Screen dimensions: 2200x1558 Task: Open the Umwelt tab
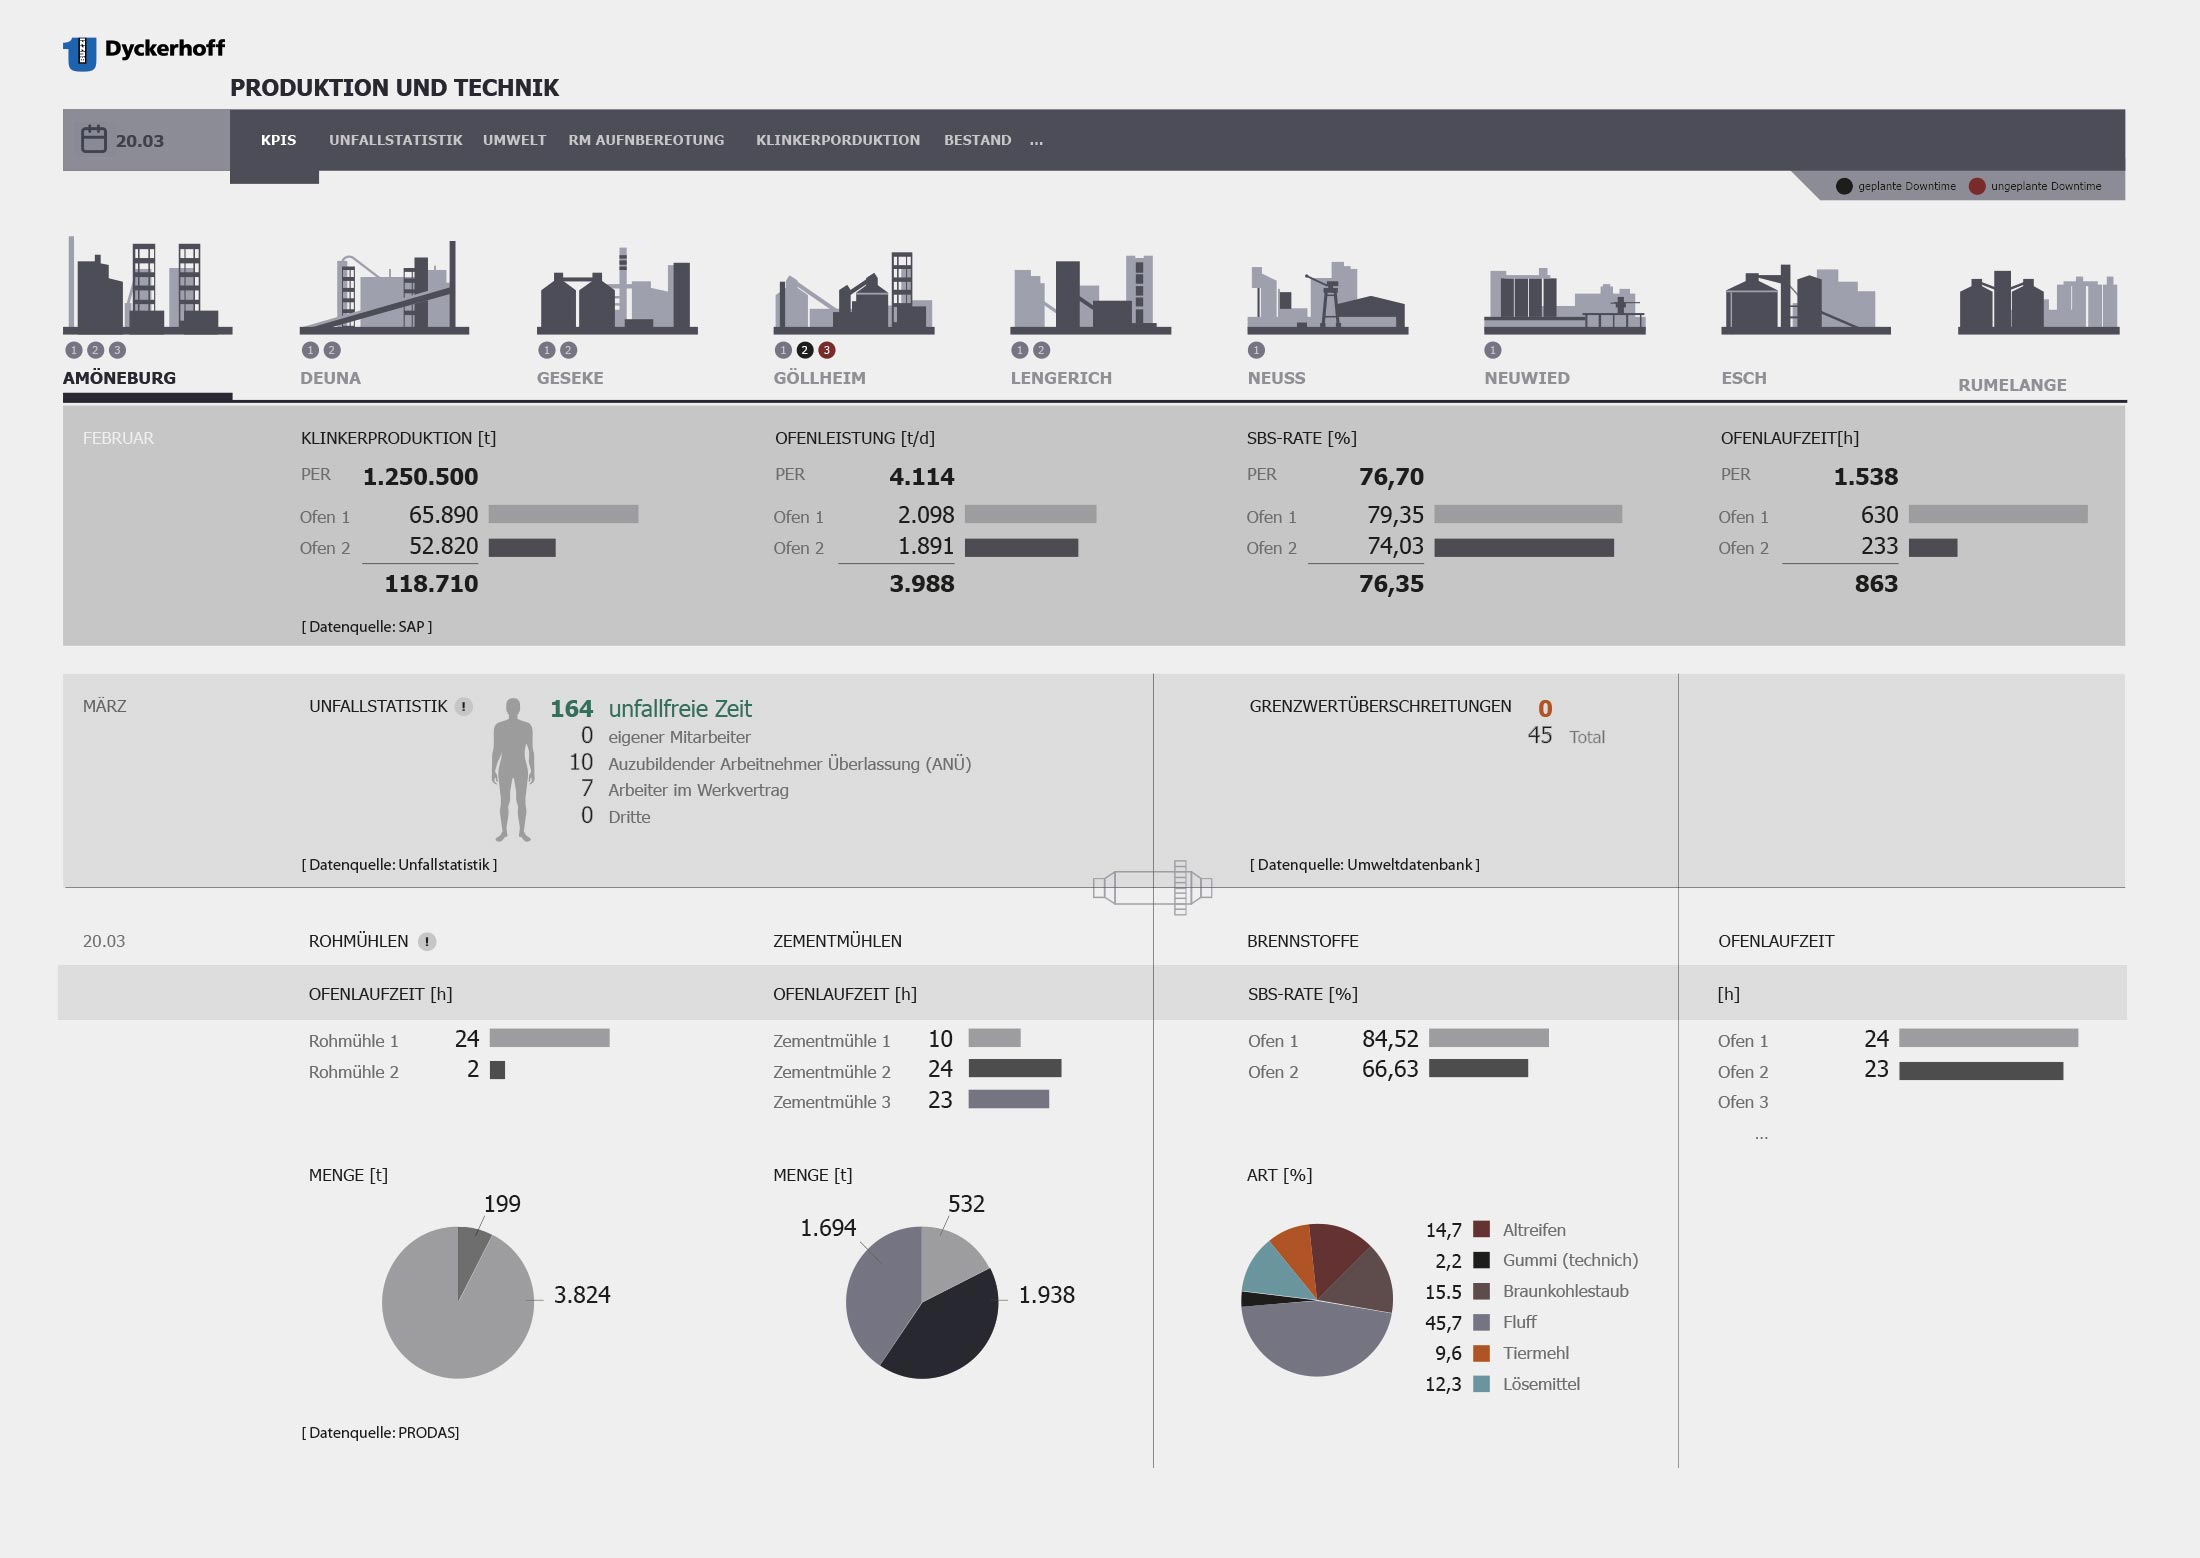pos(514,140)
